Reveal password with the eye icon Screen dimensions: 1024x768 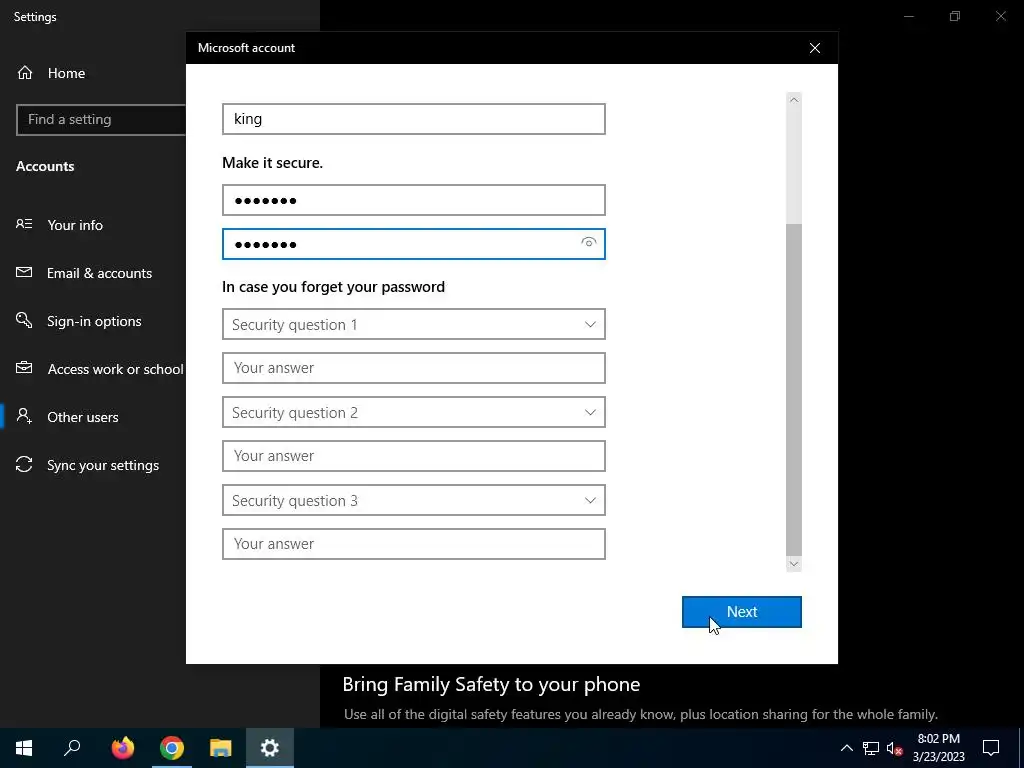click(588, 243)
